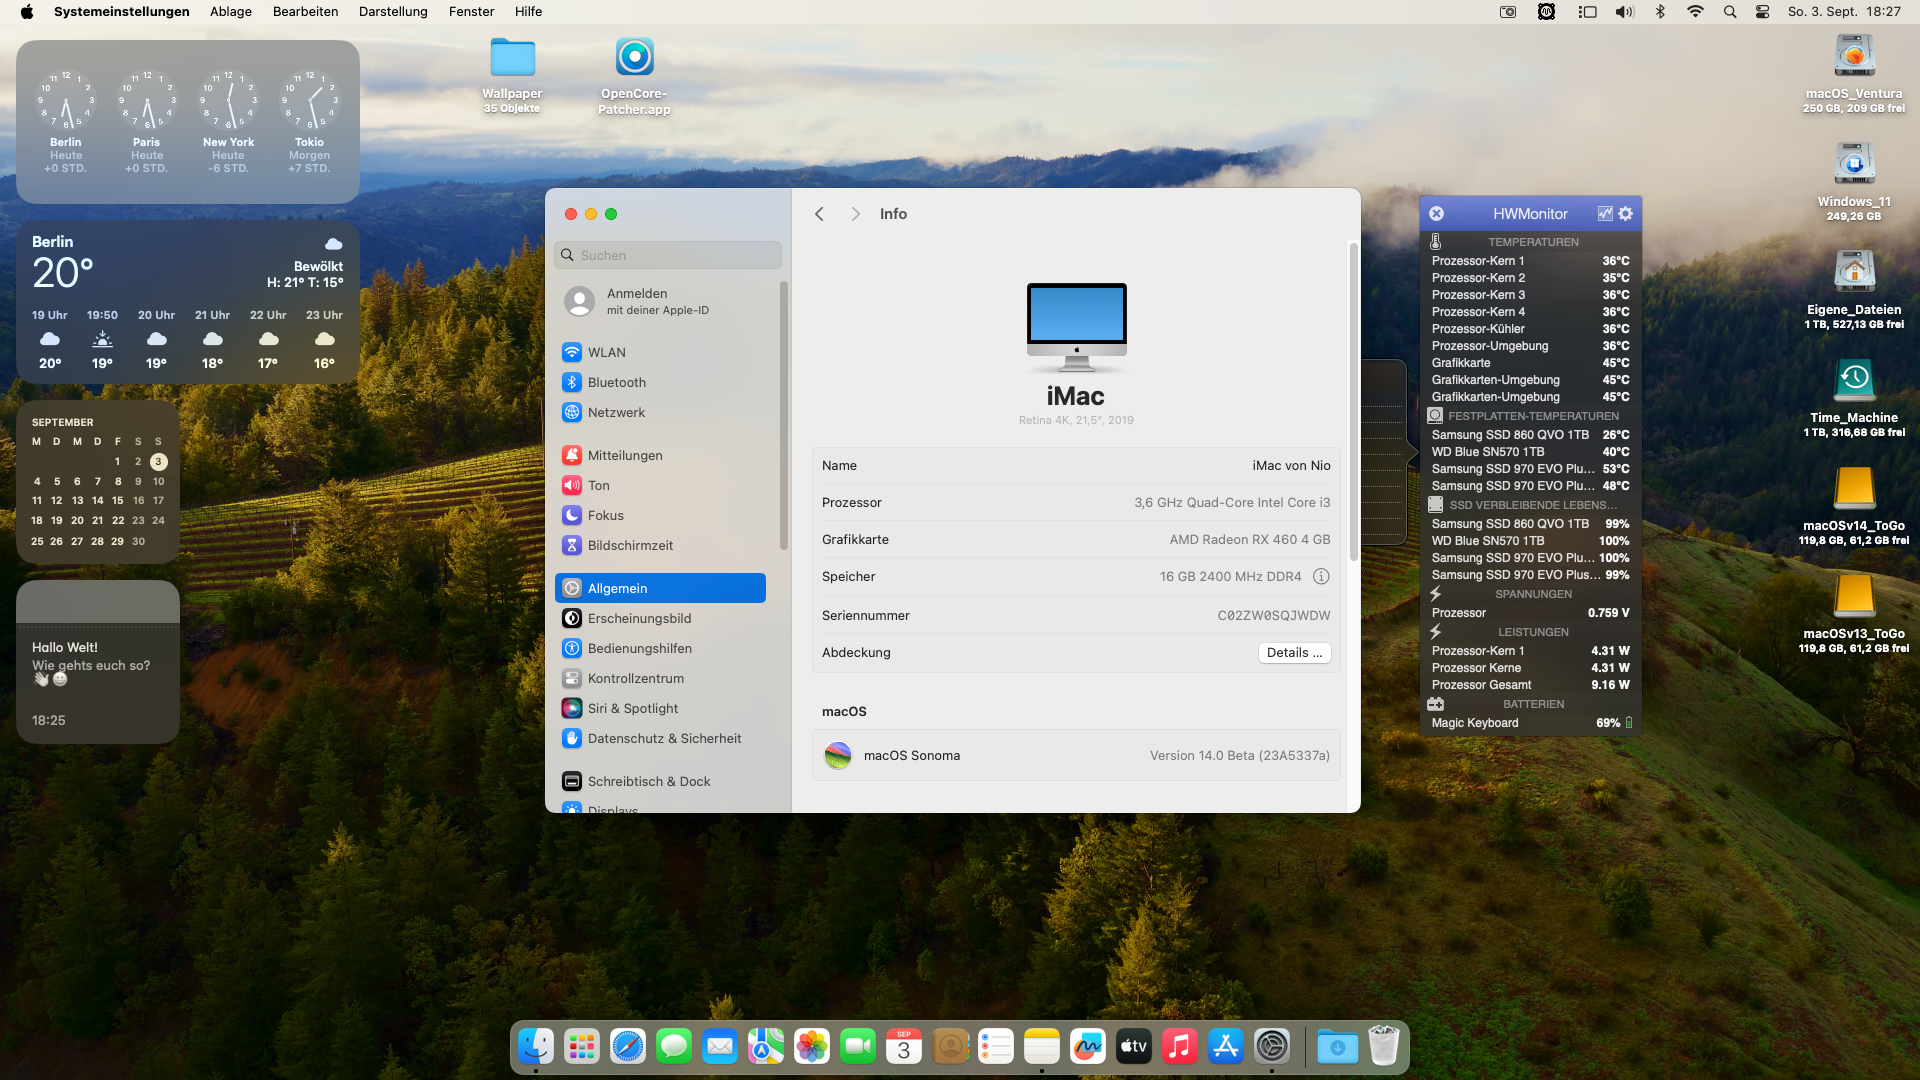Click Prozessor Gesamt power row in HWMonitor
Image resolution: width=1920 pixels, height=1080 pixels.
coord(1530,685)
